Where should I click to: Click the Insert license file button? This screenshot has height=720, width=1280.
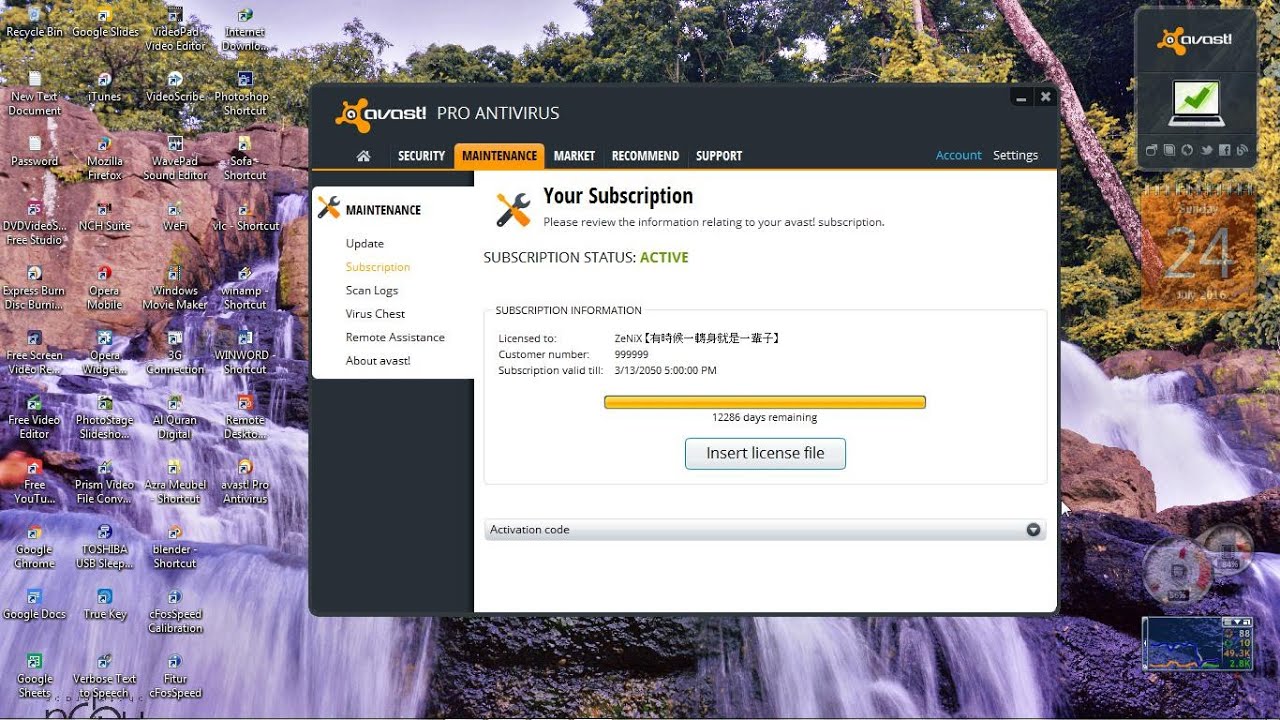coord(765,453)
